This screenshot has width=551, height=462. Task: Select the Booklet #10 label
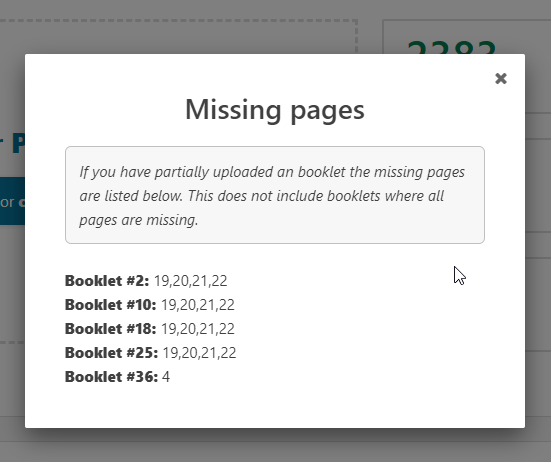(x=111, y=305)
